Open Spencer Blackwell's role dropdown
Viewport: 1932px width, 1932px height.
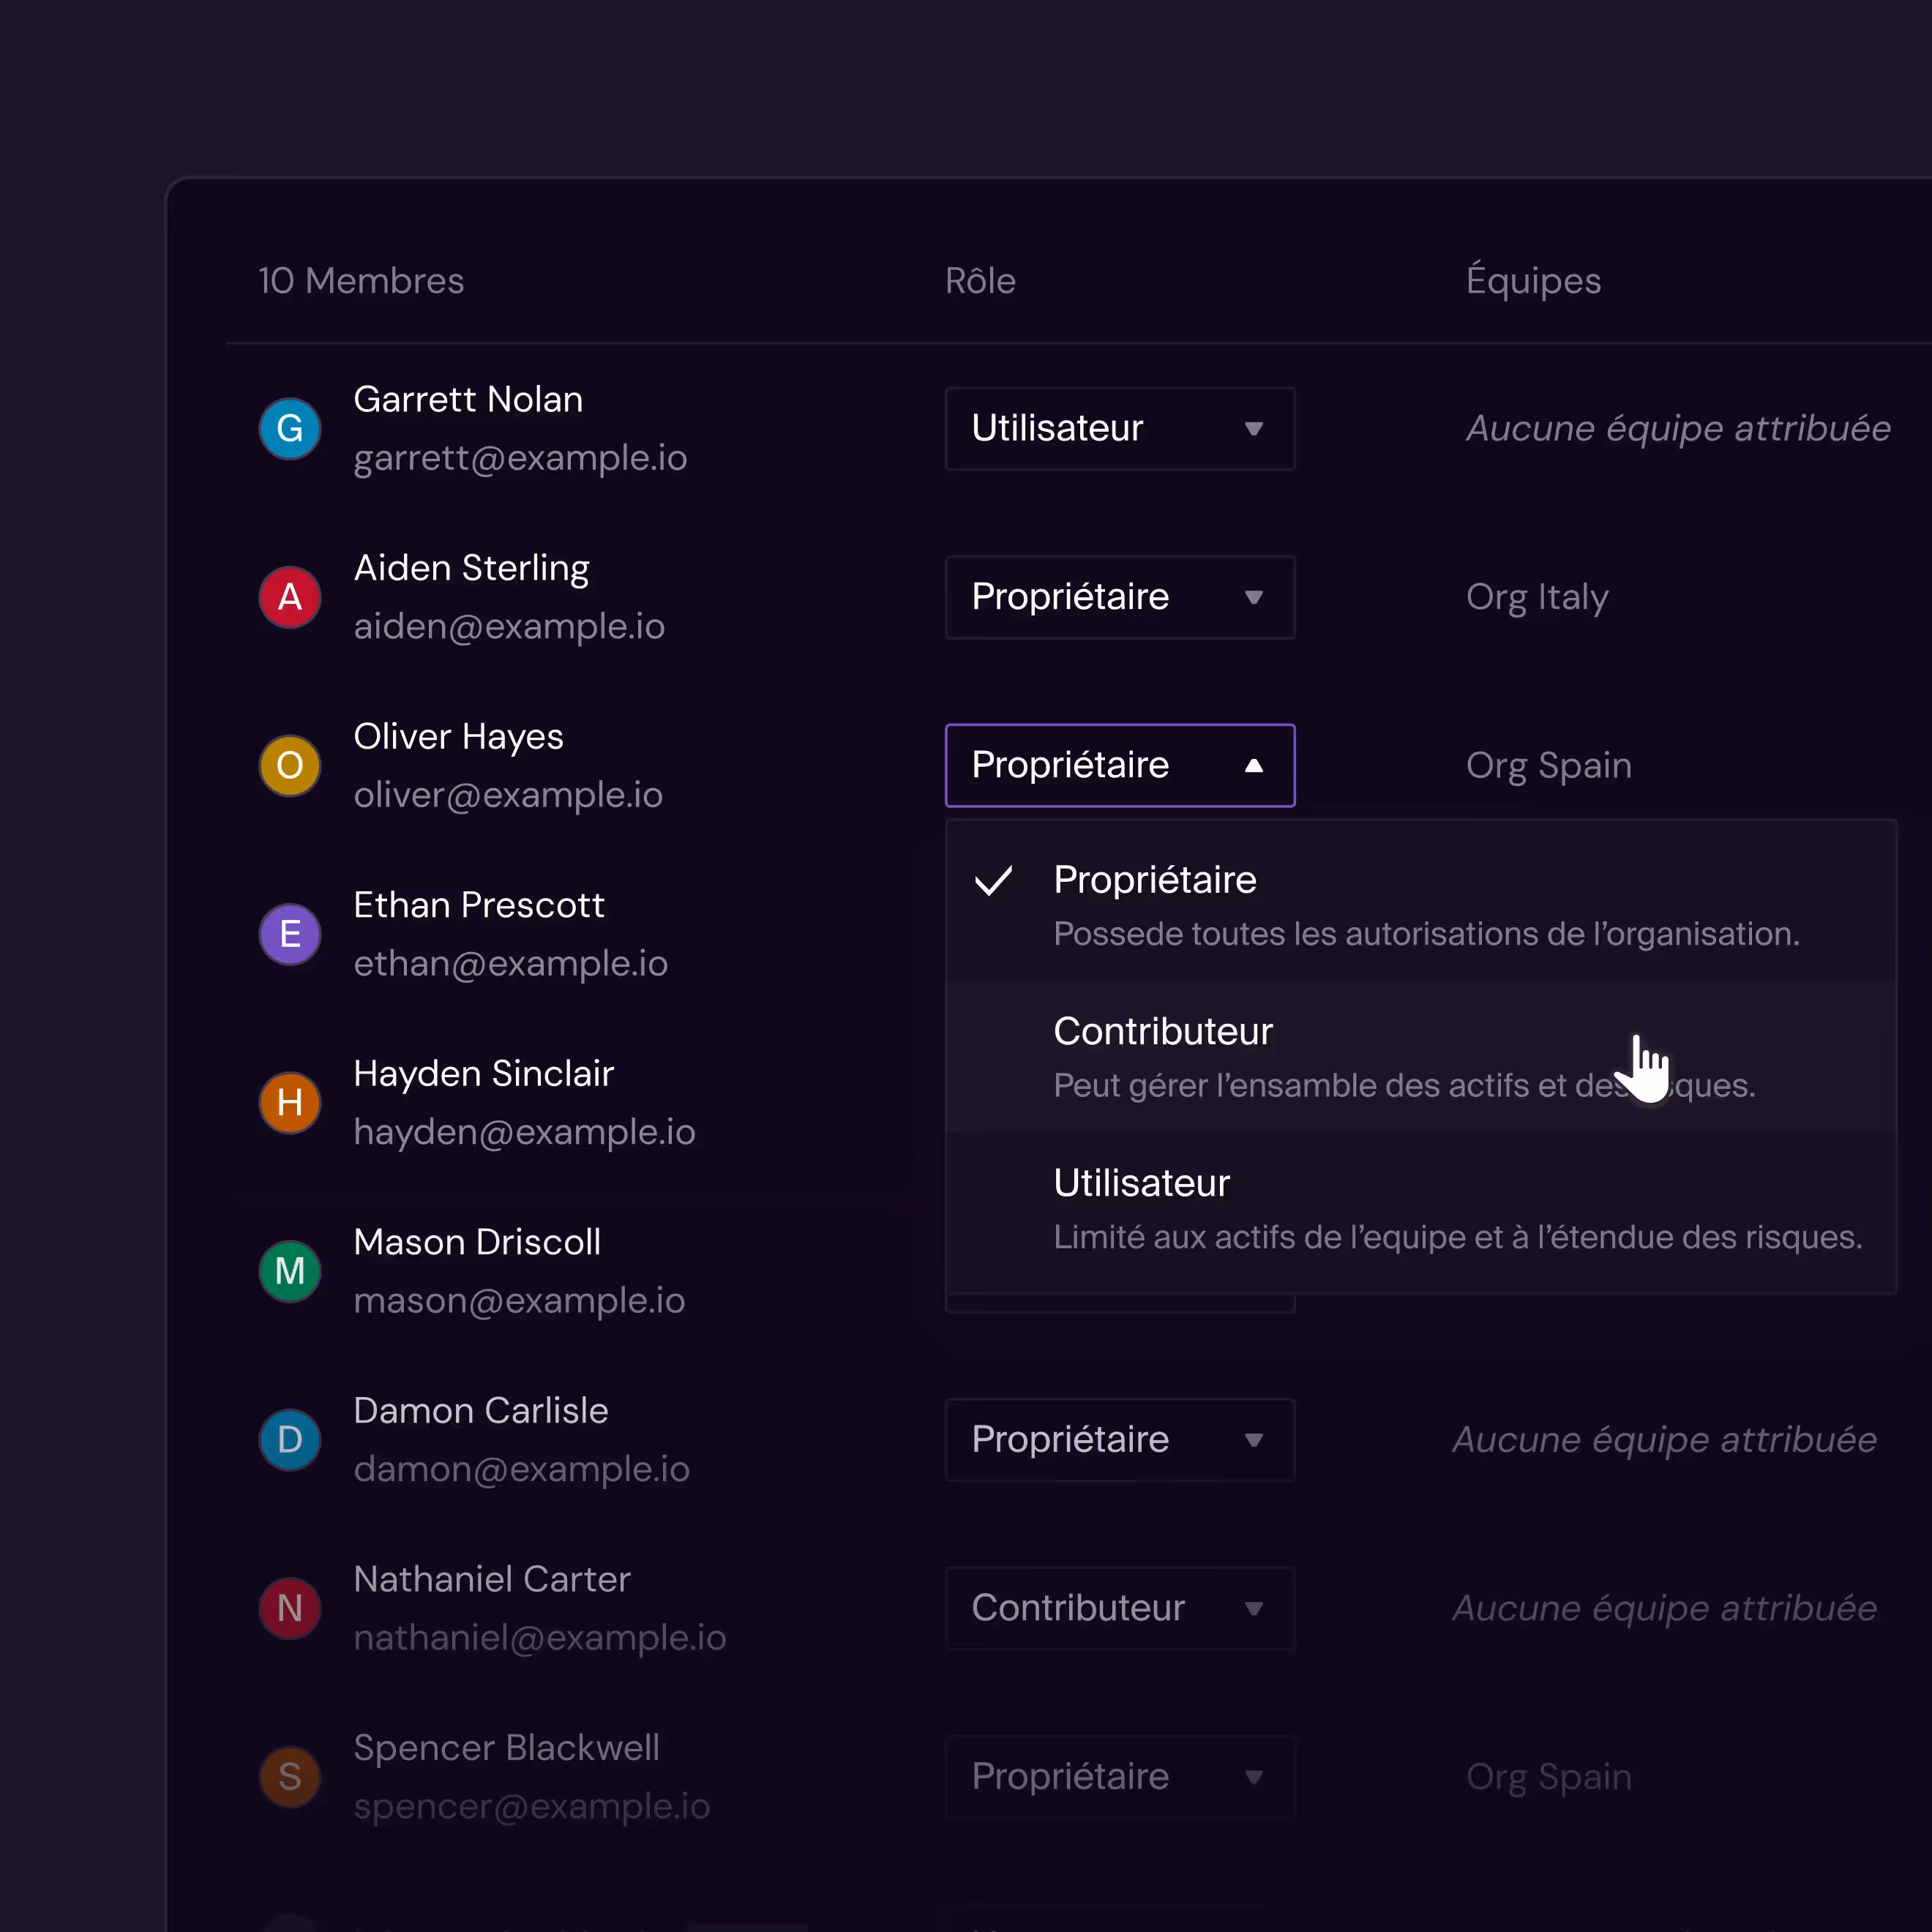click(x=1119, y=1776)
